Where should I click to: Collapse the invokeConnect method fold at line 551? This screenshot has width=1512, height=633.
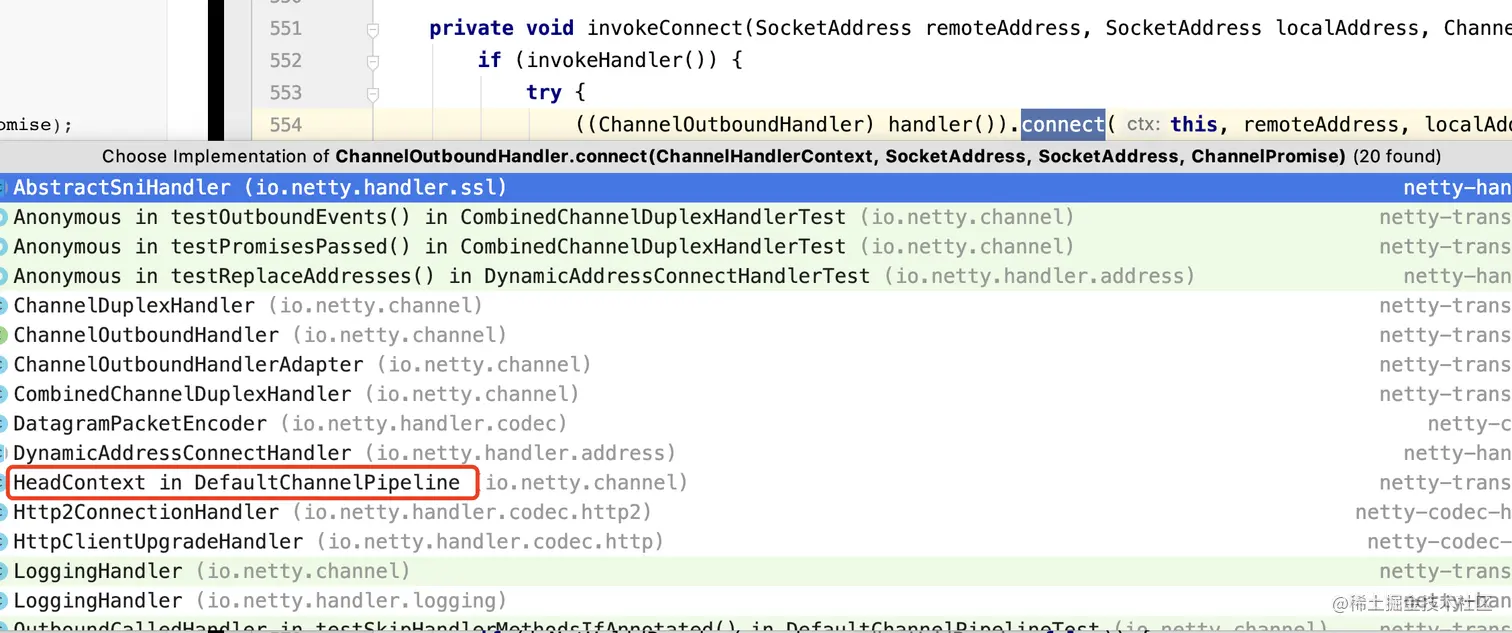[372, 31]
